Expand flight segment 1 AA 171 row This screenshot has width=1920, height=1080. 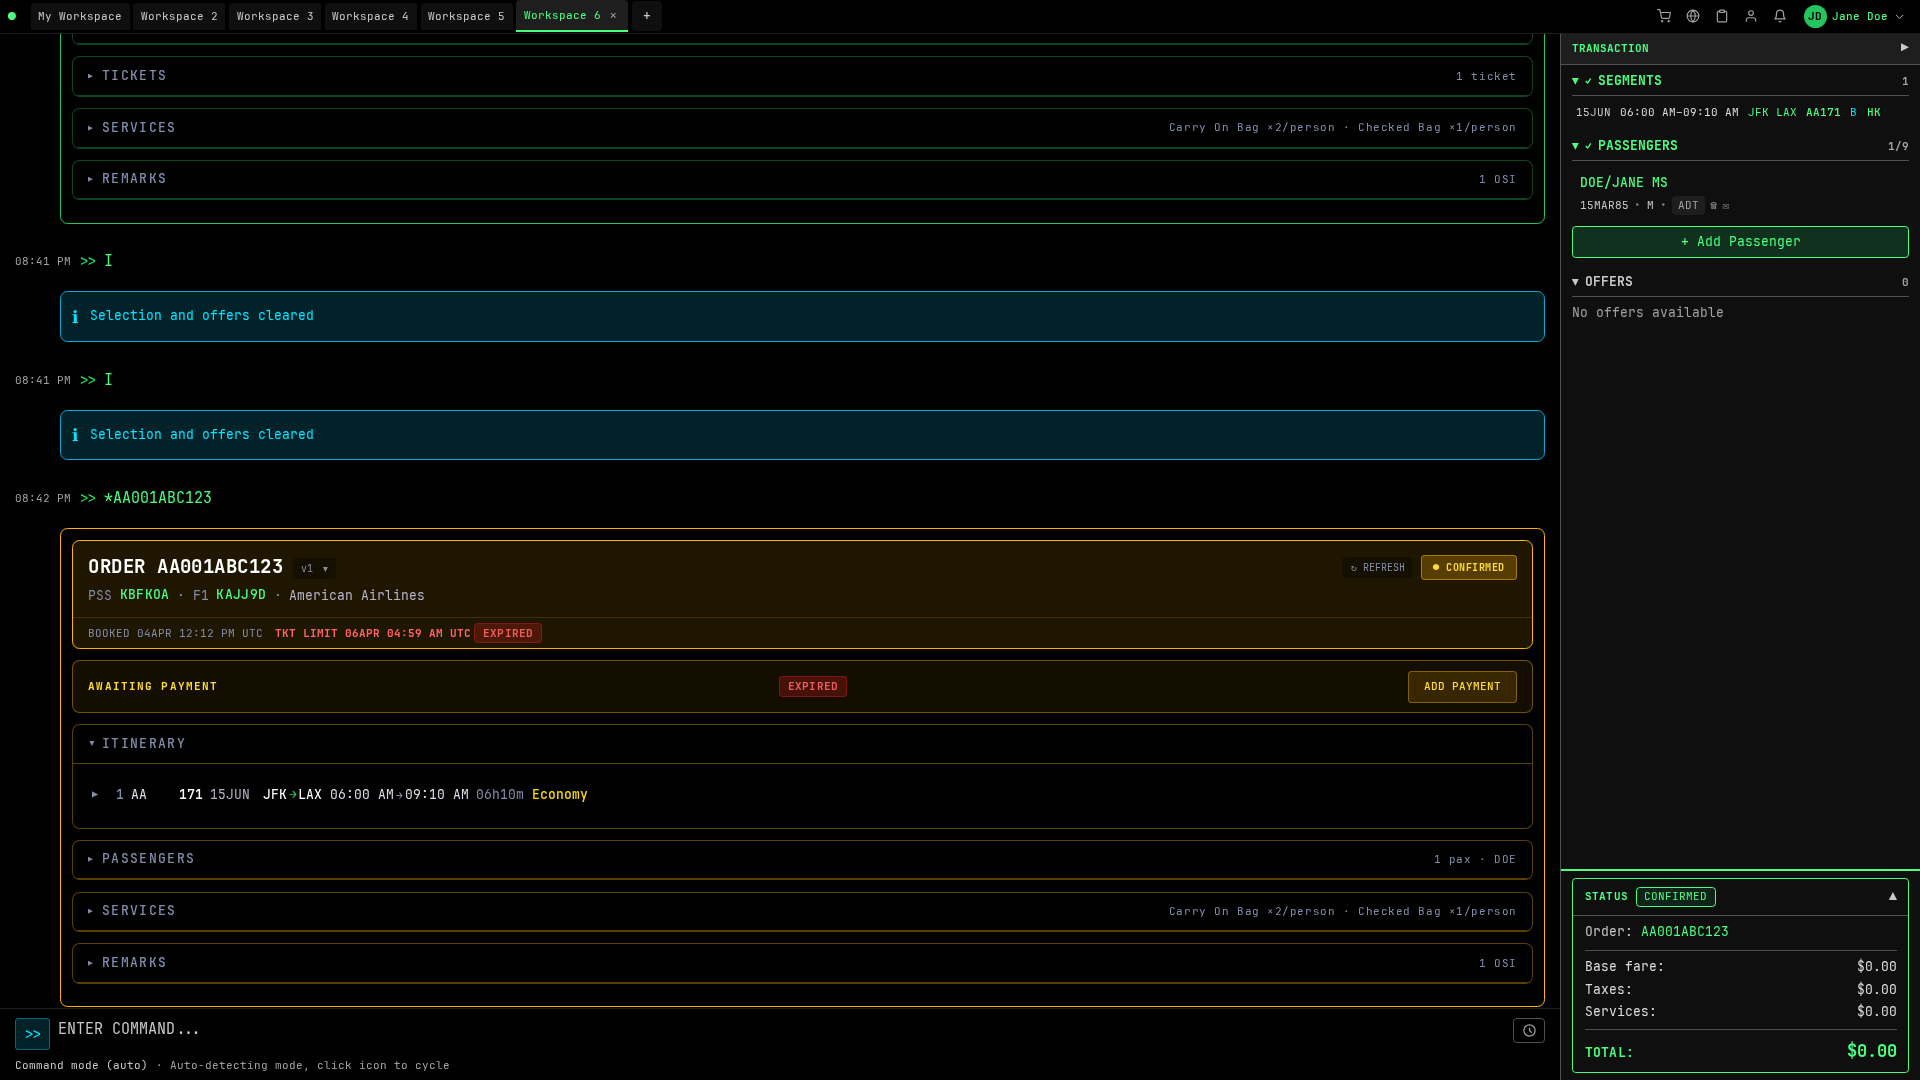(x=802, y=795)
